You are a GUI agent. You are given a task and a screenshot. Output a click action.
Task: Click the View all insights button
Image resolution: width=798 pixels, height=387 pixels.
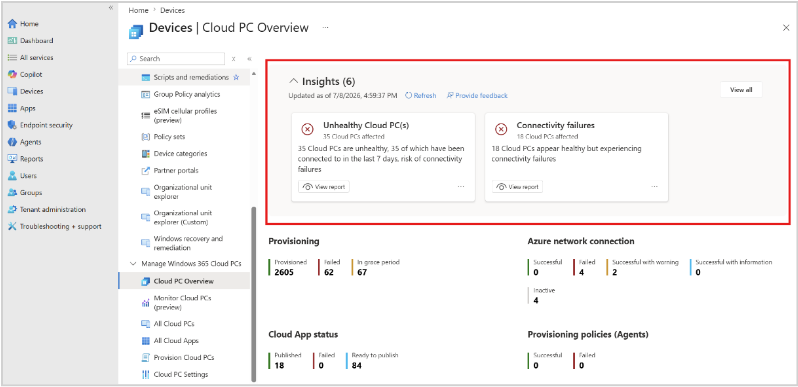pos(741,90)
